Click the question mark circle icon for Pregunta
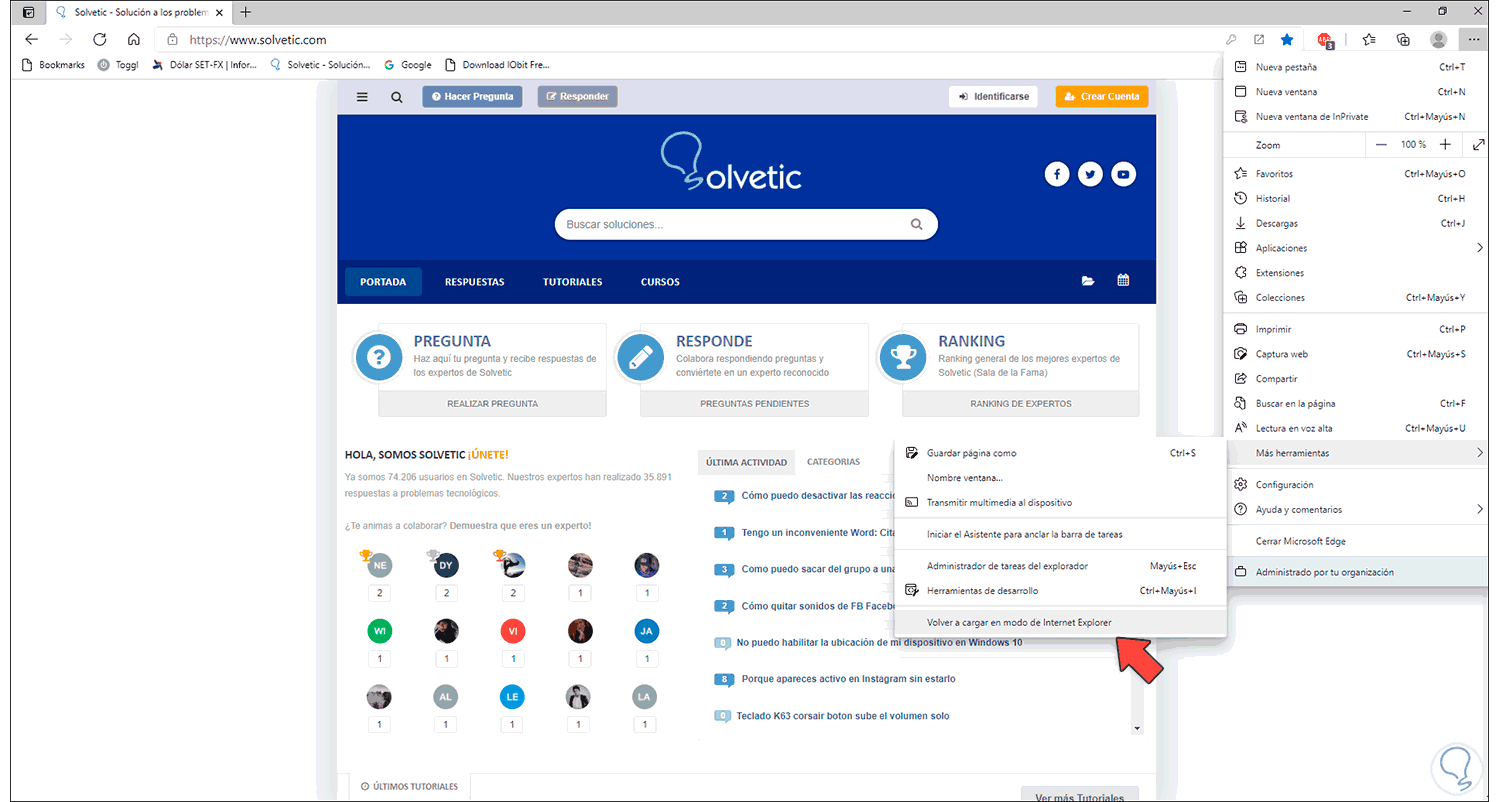The height and width of the screenshot is (802, 1500). [x=379, y=357]
